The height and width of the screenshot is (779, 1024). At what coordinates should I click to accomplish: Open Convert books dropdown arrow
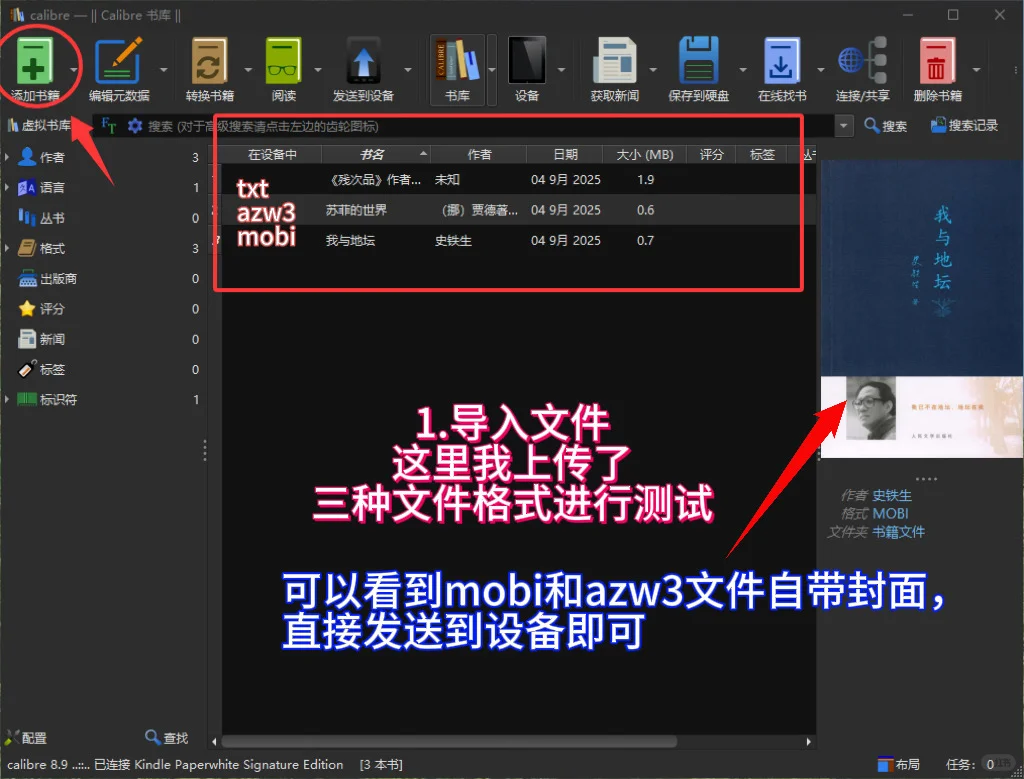pyautogui.click(x=248, y=69)
